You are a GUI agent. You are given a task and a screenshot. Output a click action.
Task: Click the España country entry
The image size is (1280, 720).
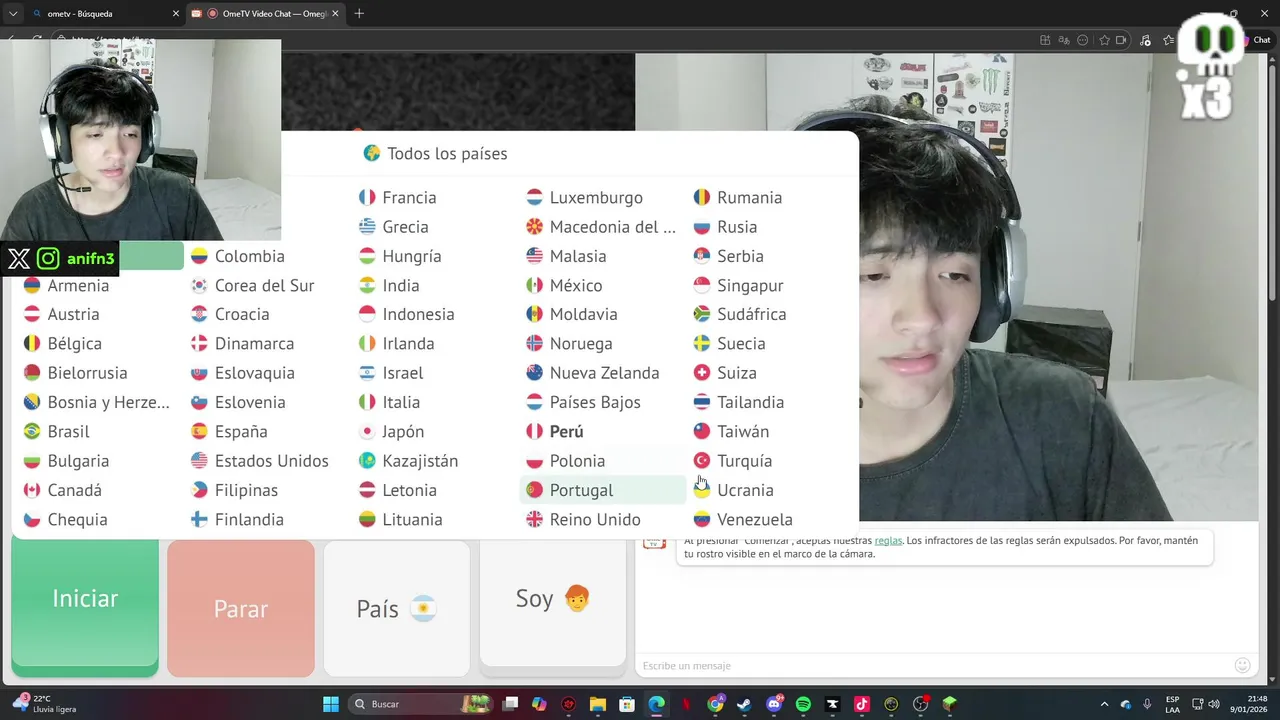point(229,432)
